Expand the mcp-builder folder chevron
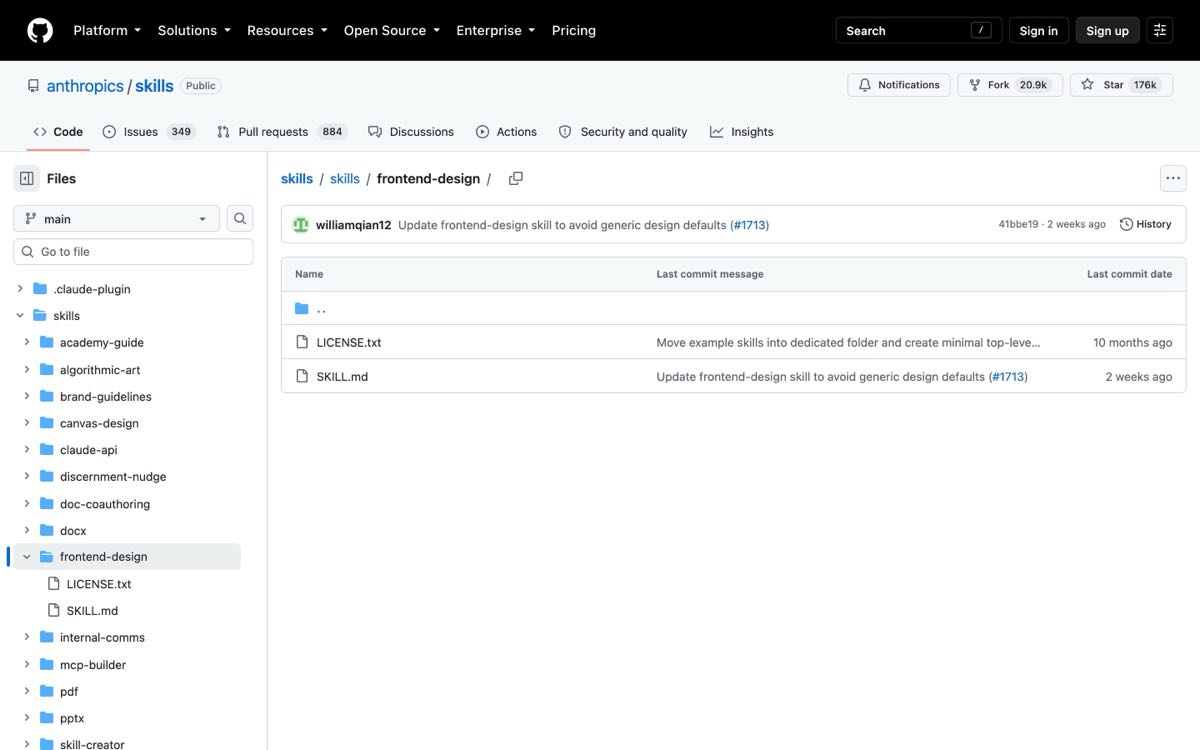 27,665
